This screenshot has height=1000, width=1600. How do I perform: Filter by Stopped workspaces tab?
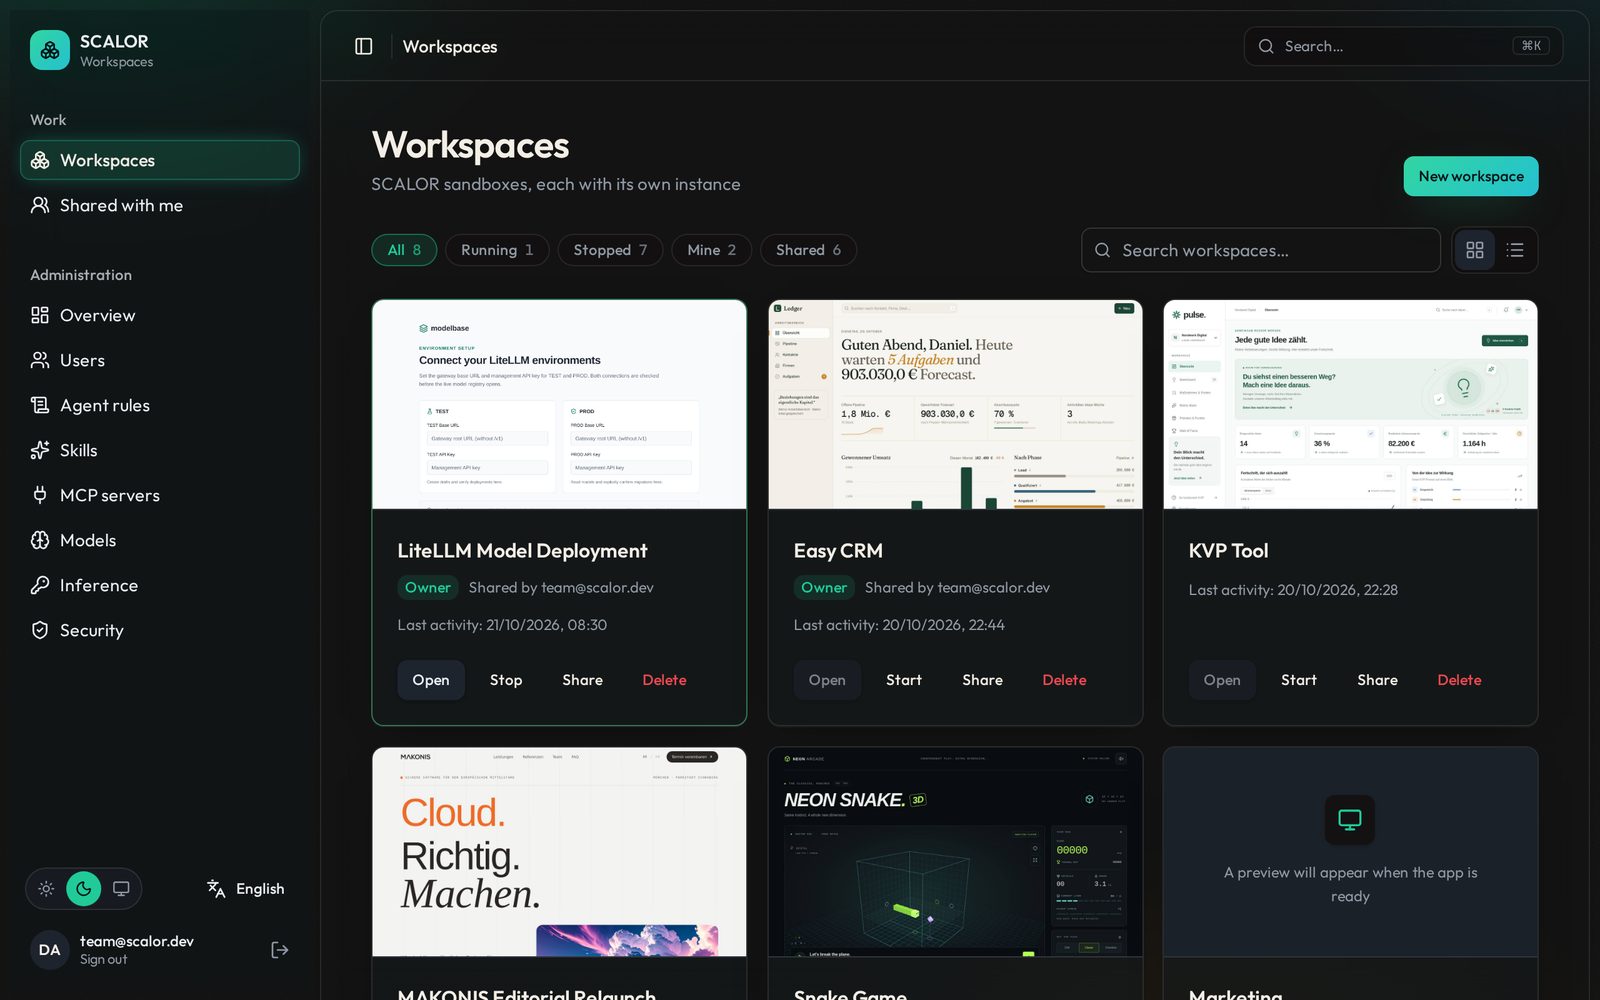[610, 250]
